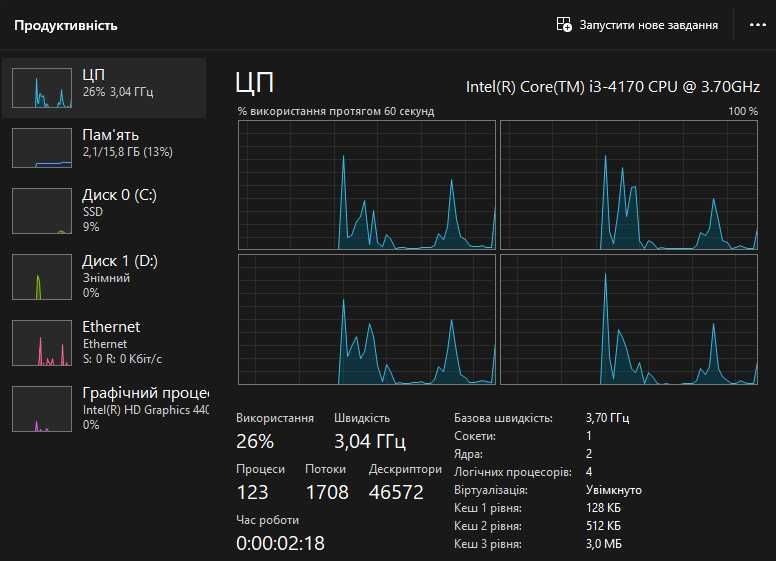Click the 'Процеси' label
The image size is (776, 561).
pyautogui.click(x=260, y=469)
